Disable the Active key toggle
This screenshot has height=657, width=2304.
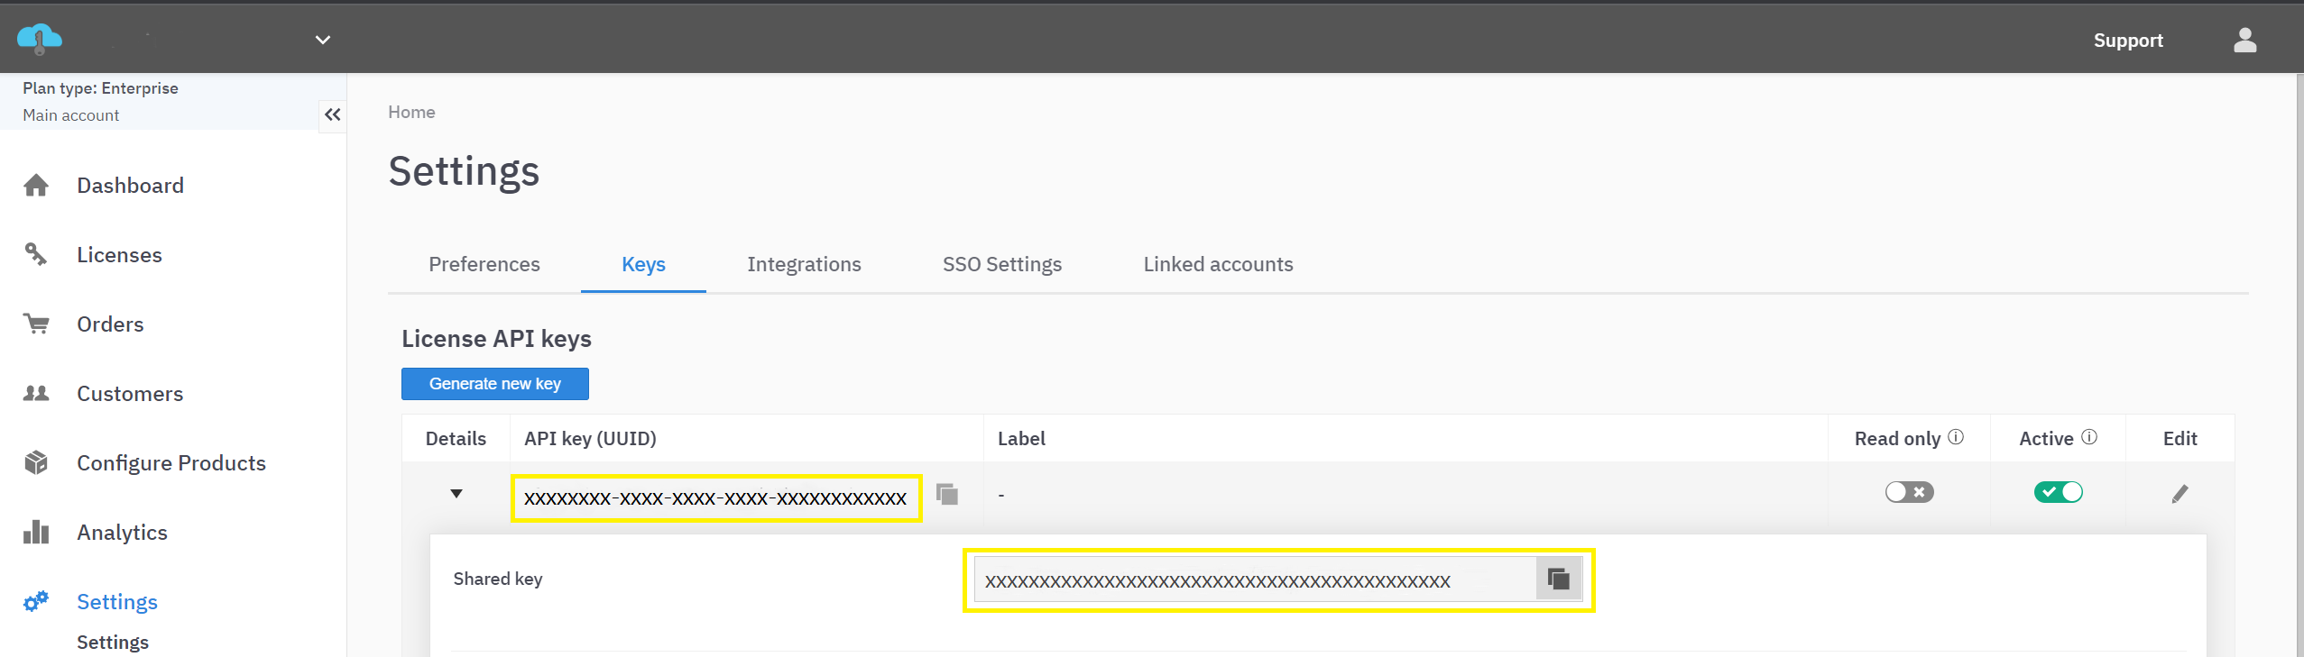tap(2058, 492)
